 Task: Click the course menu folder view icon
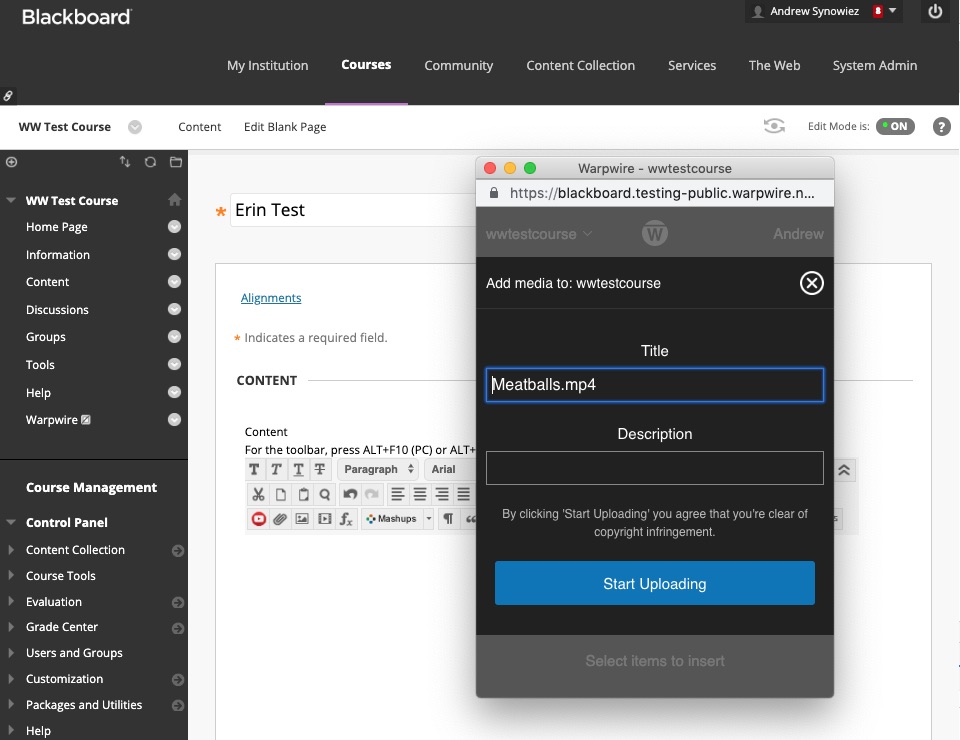coord(176,162)
